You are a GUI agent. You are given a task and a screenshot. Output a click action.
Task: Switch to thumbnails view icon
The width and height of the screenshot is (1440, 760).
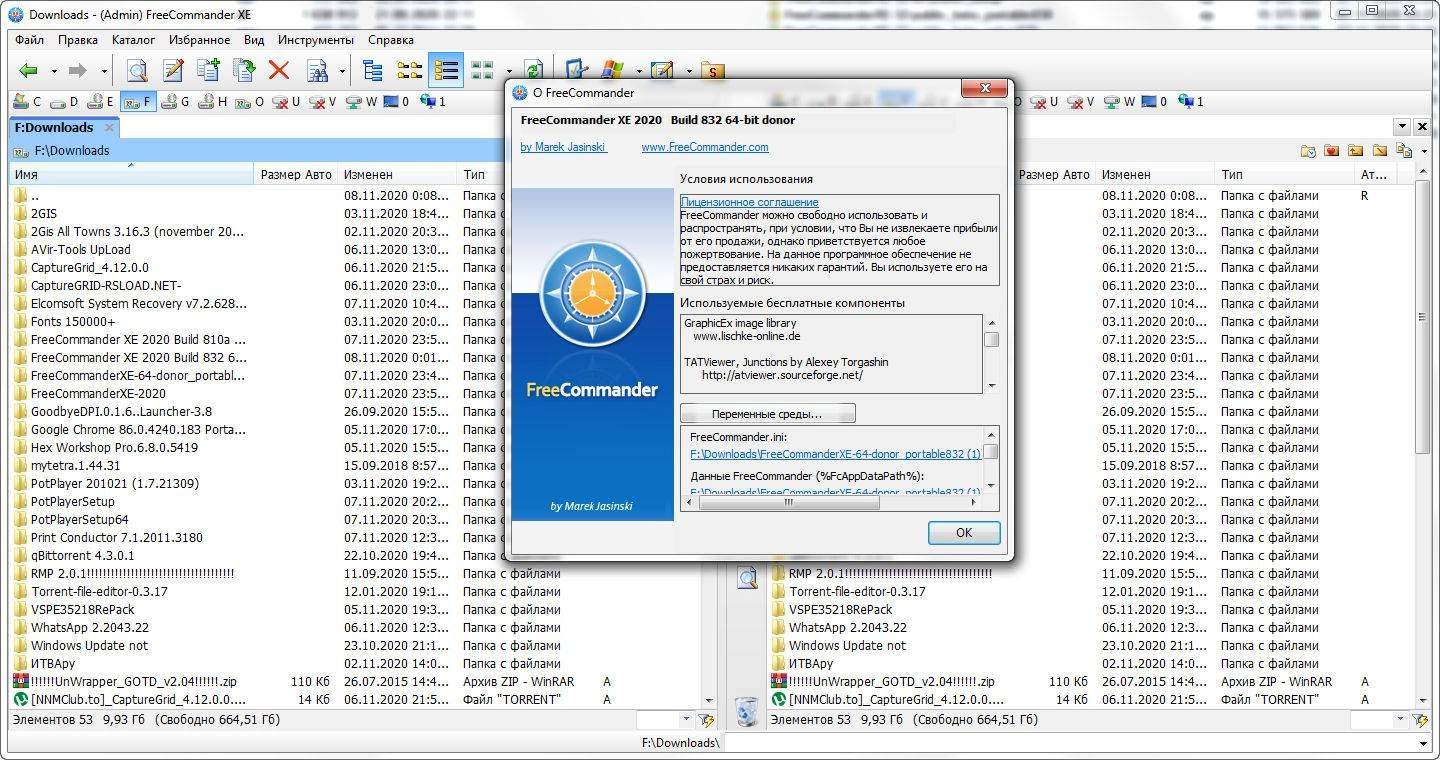pyautogui.click(x=482, y=71)
